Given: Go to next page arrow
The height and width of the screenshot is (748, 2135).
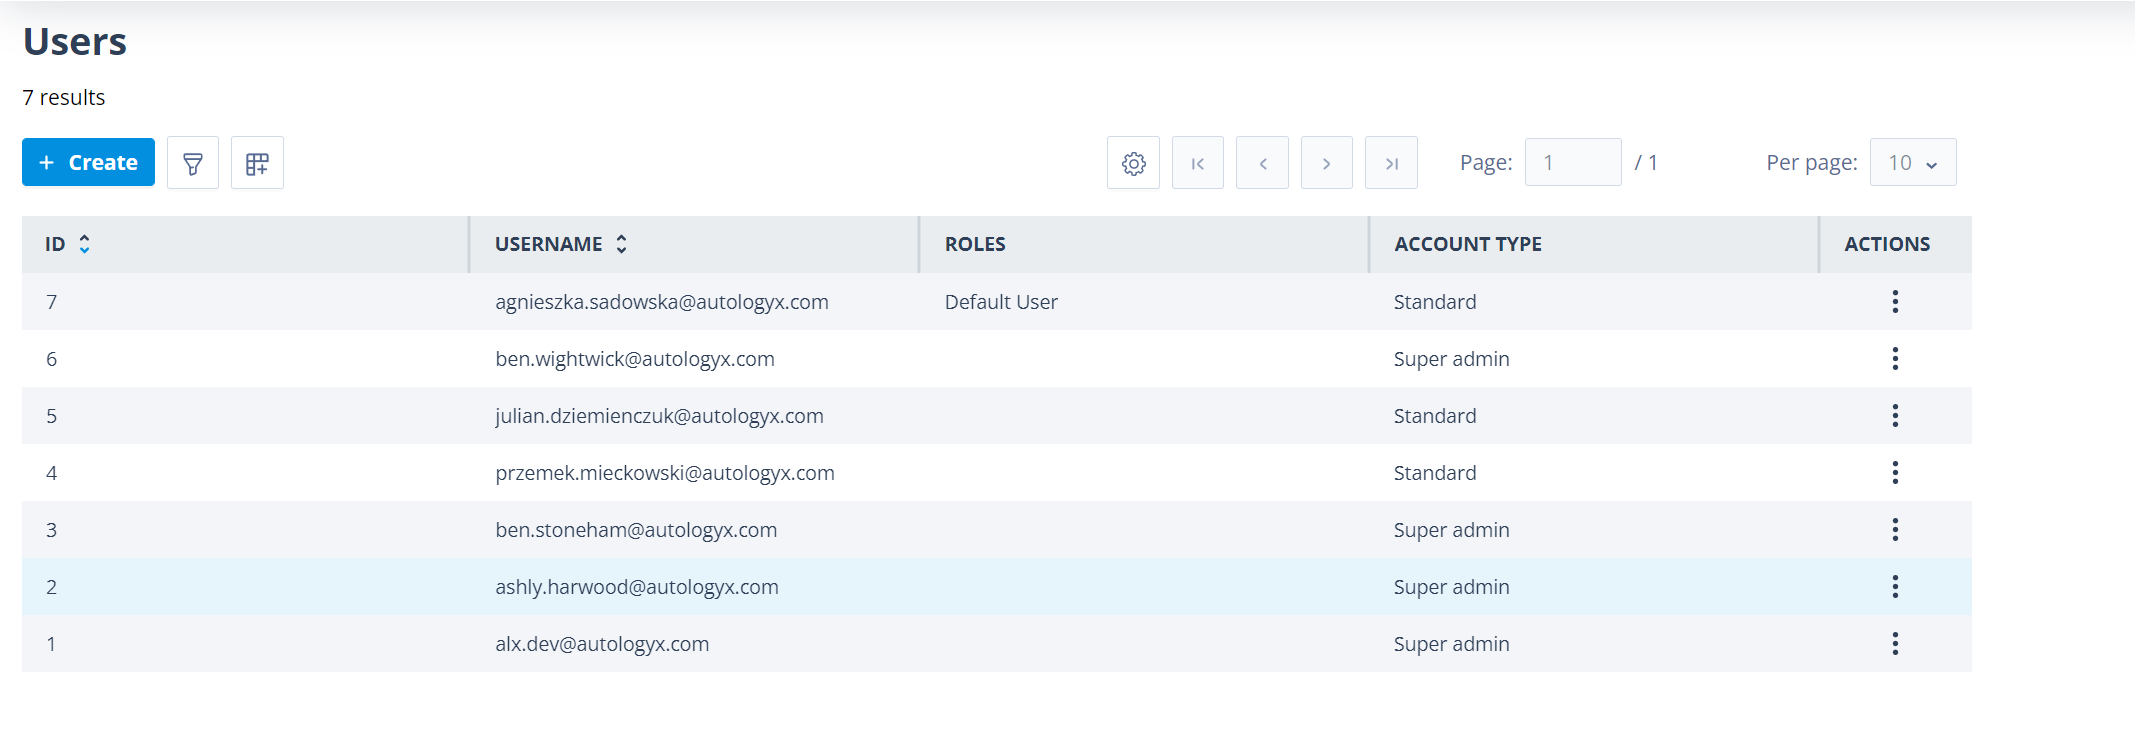Looking at the screenshot, I should click(x=1327, y=163).
